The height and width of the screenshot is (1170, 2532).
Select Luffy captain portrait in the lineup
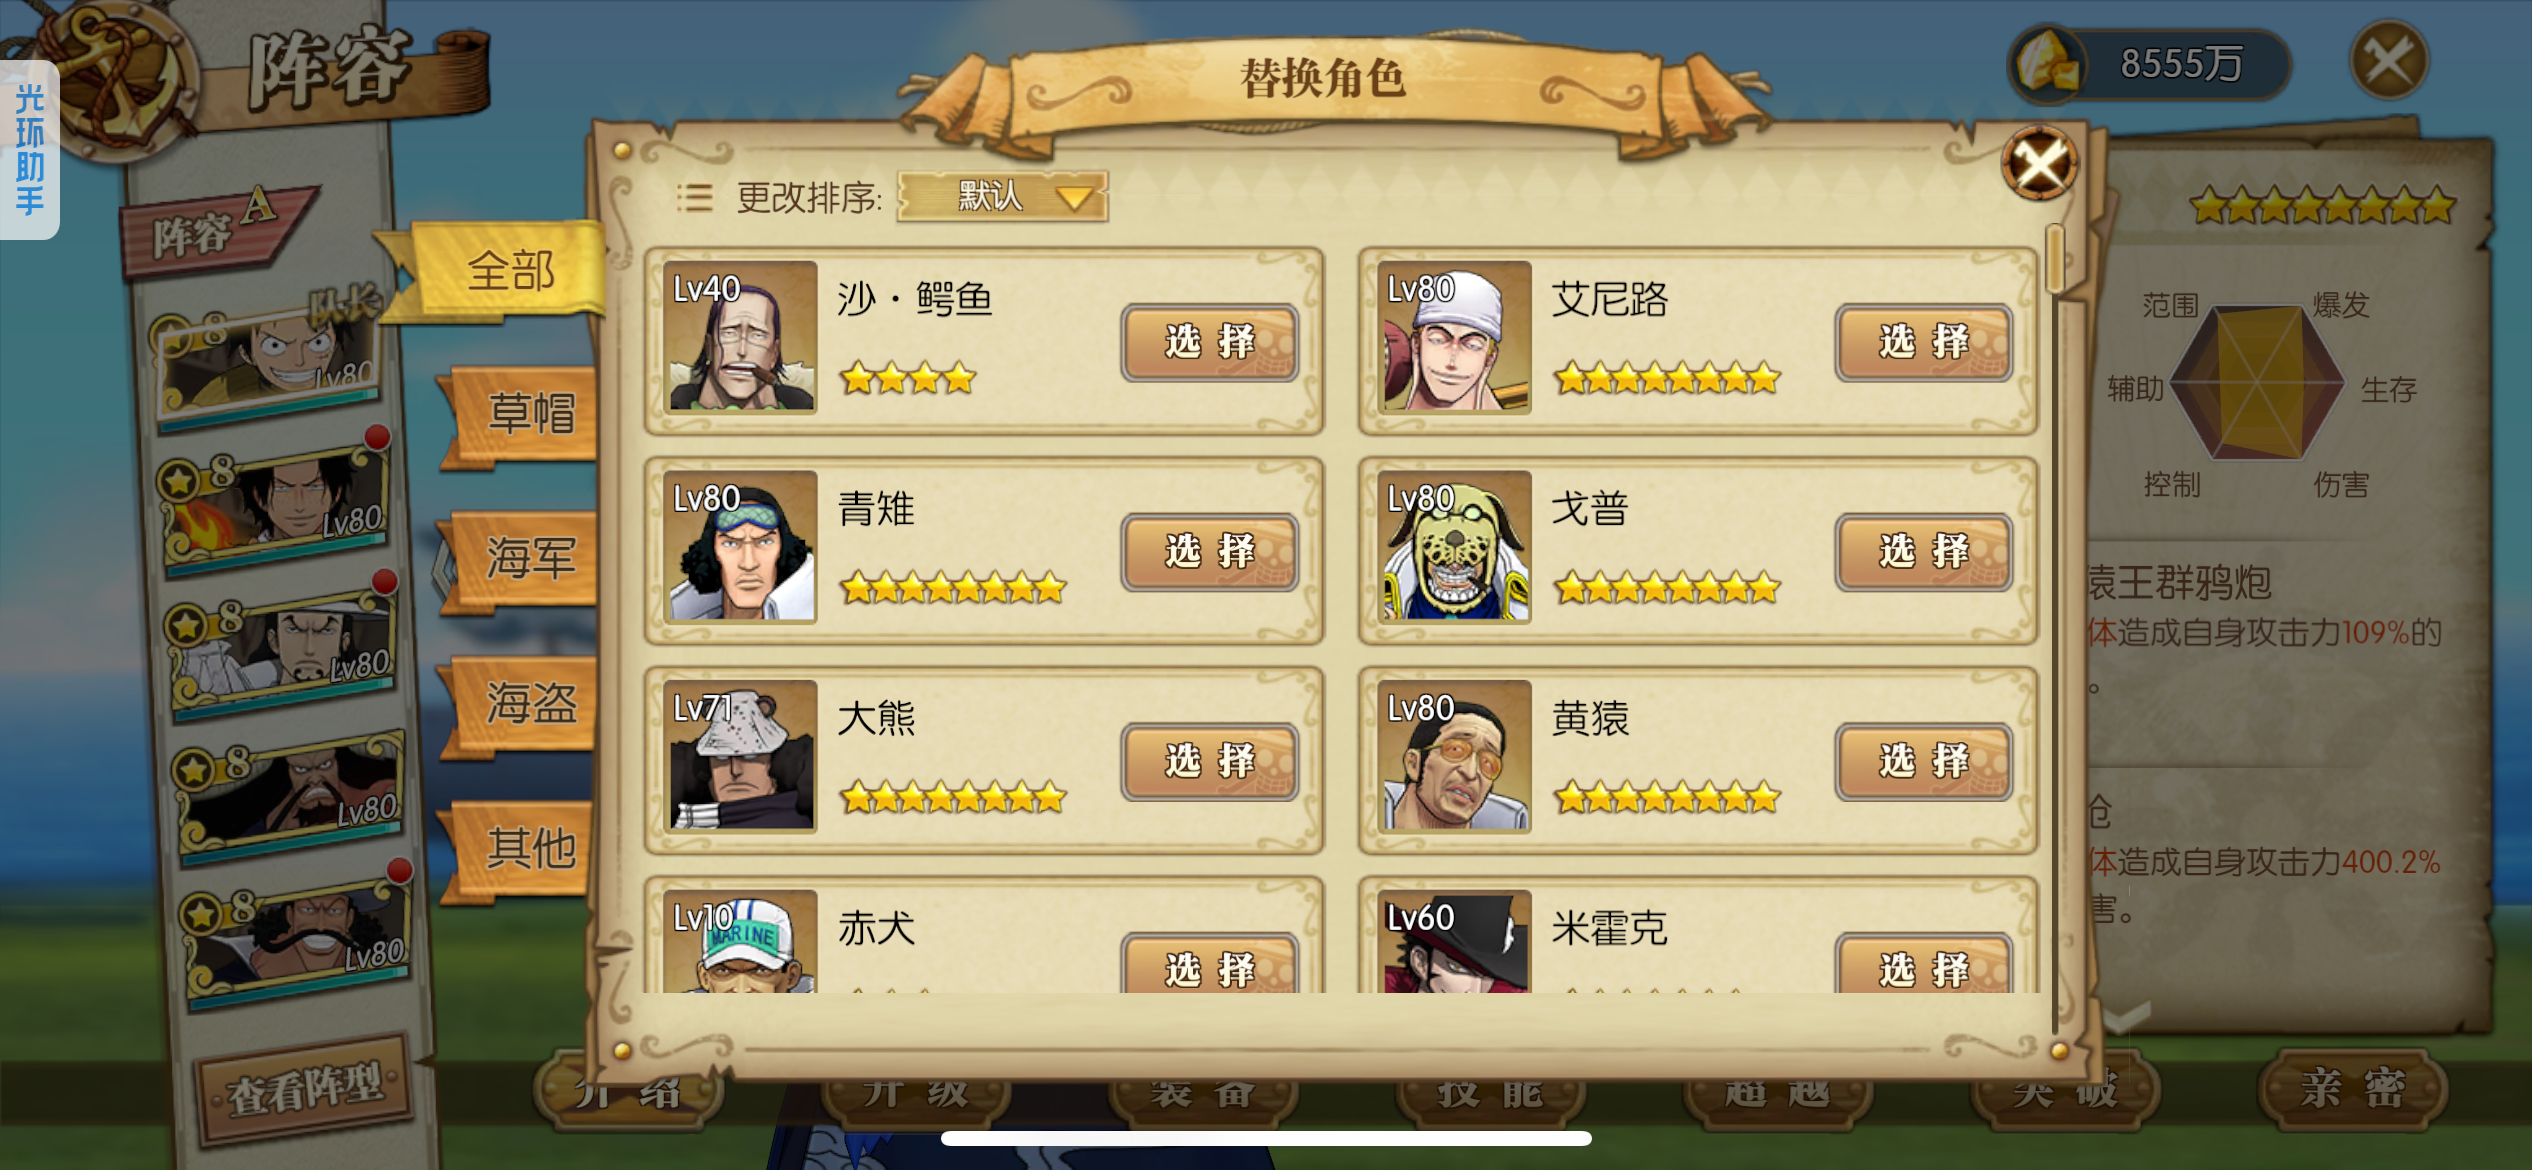(x=268, y=360)
